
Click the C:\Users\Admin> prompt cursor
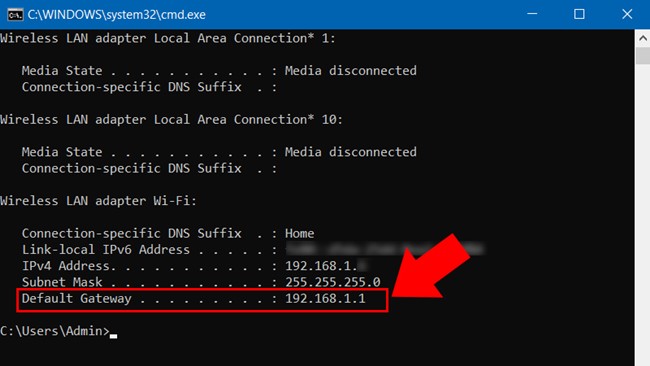[113, 336]
